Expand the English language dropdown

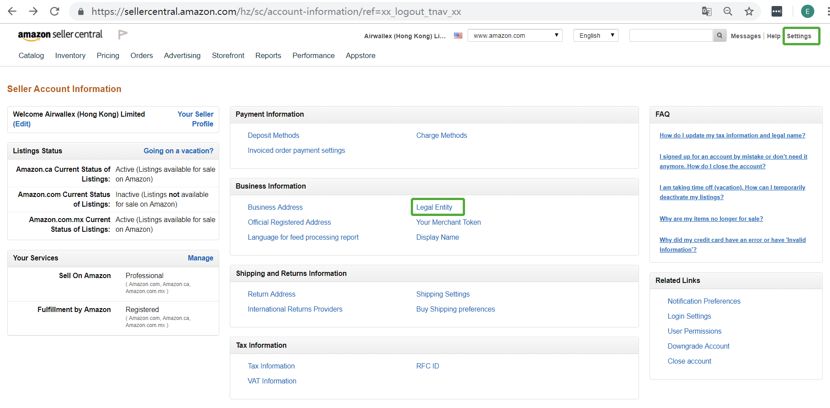596,36
